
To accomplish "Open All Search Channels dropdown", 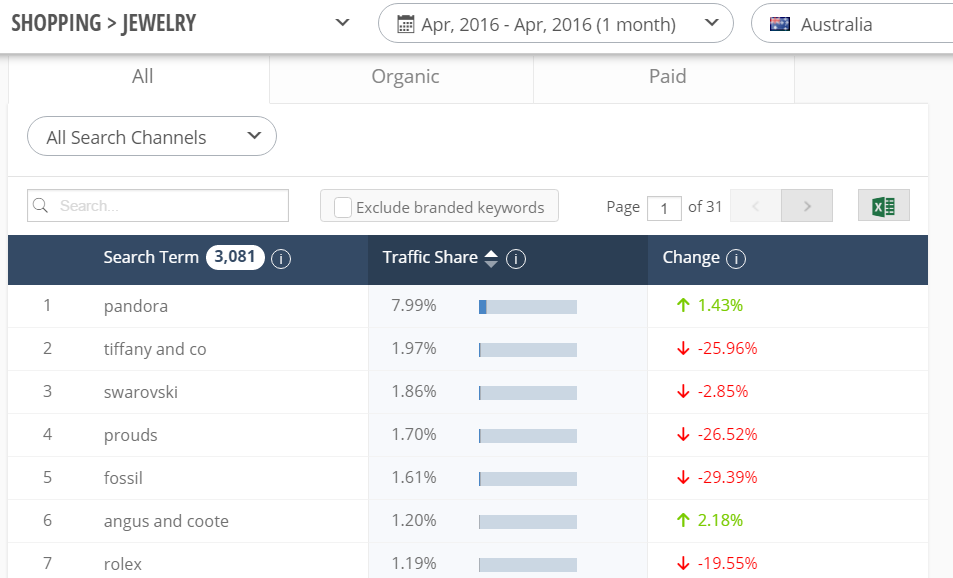I will (152, 136).
